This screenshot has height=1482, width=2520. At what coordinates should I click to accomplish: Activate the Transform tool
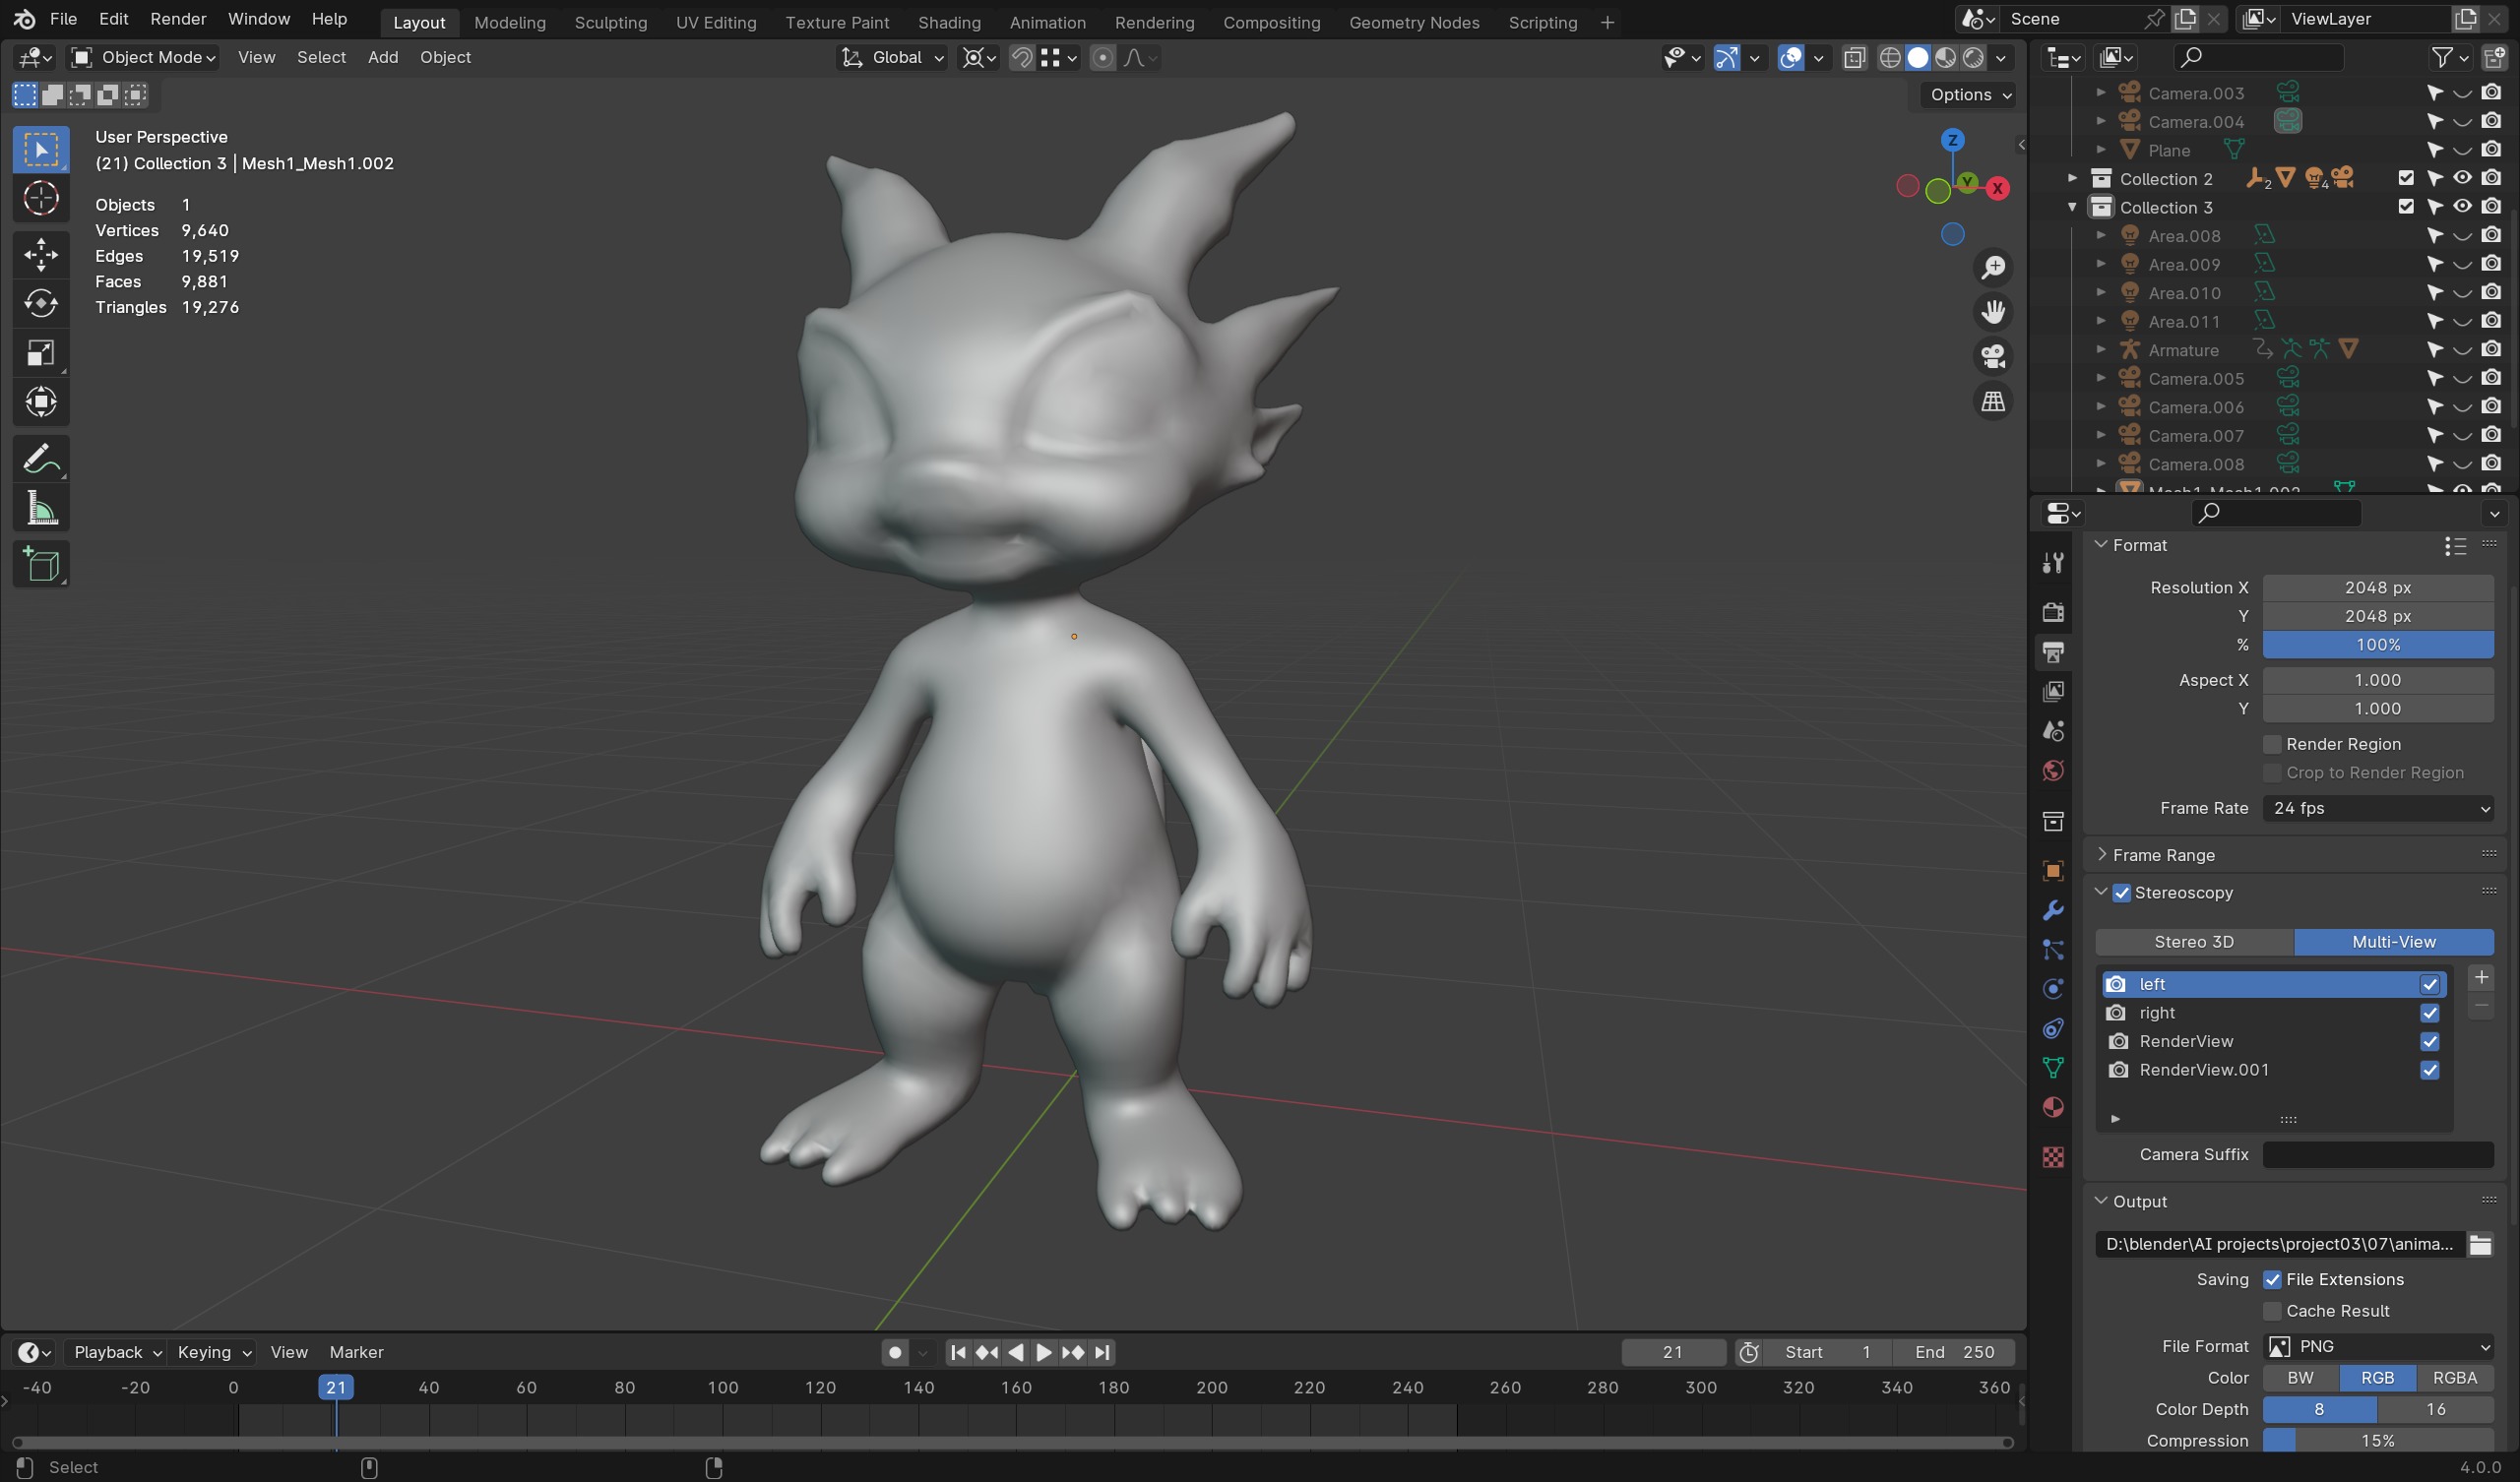41,402
